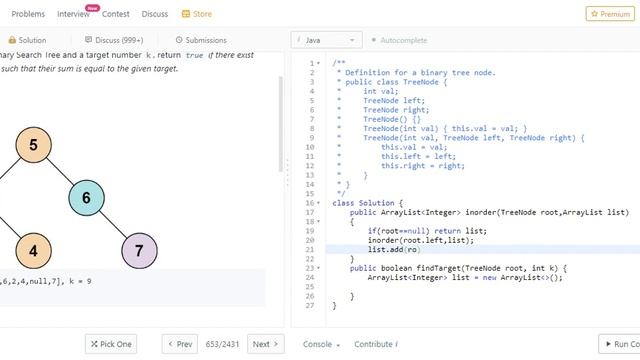This screenshot has height=360, width=640.
Task: Collapse findTarget method at line 23
Action: click(318, 268)
